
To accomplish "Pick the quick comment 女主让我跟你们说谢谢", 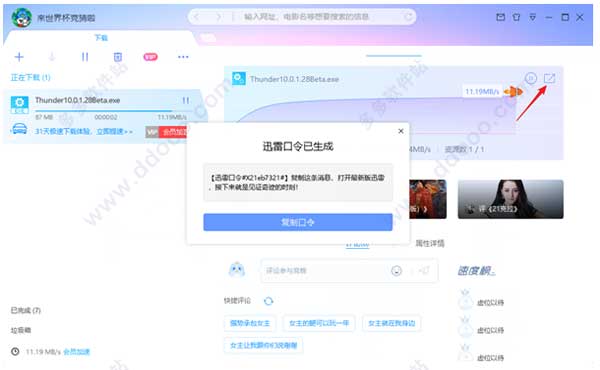I will tap(264, 346).
